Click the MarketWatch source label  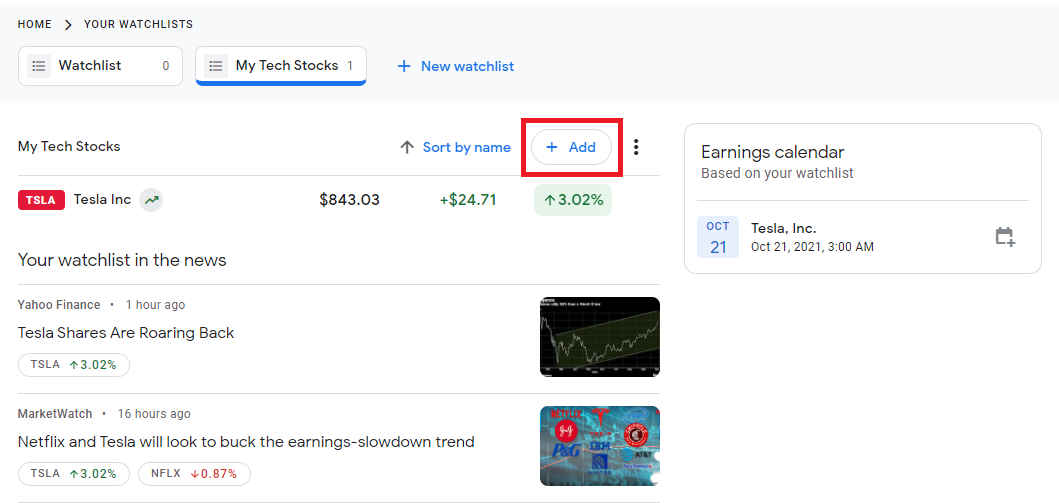(55, 414)
